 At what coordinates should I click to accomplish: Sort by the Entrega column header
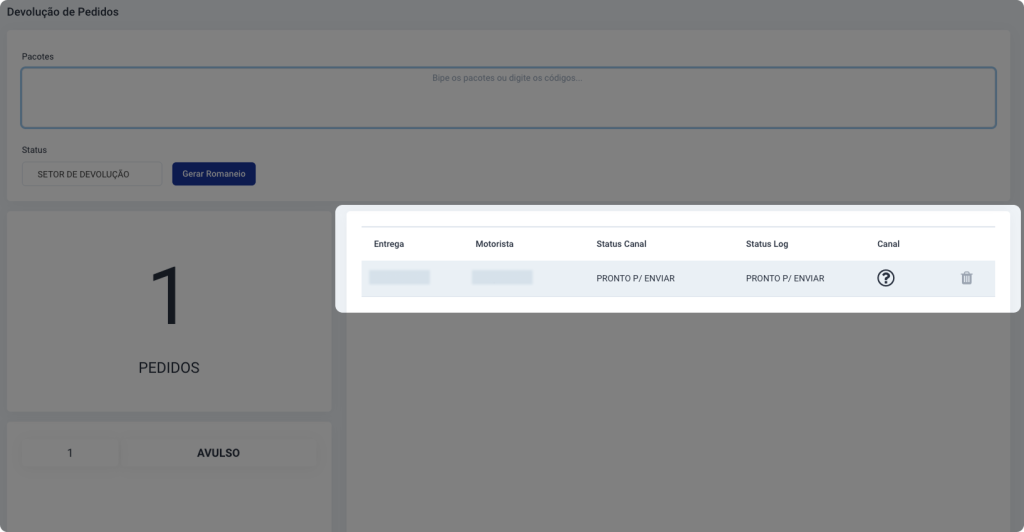[x=389, y=244]
